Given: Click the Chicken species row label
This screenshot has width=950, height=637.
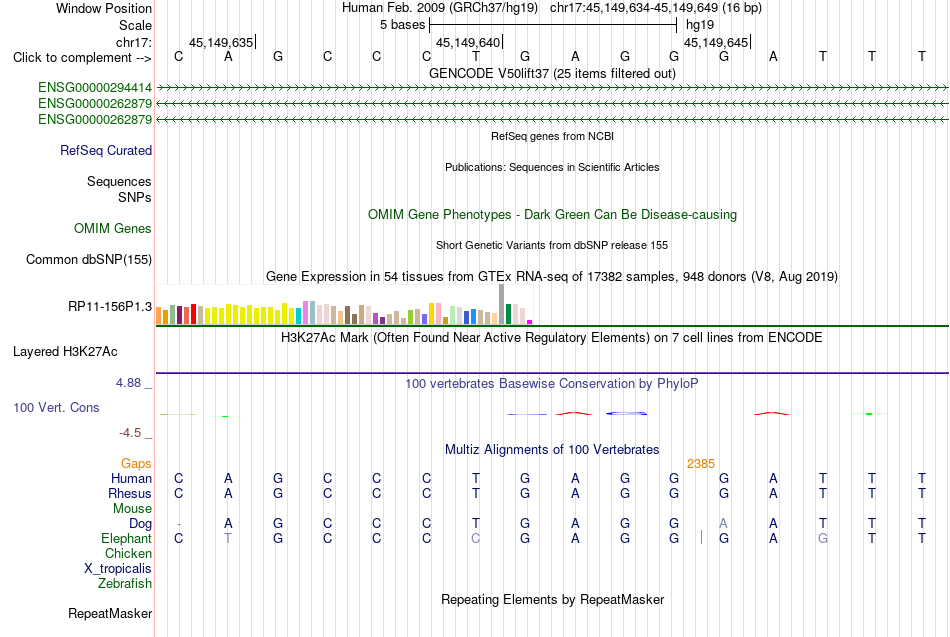Looking at the screenshot, I should pos(128,553).
